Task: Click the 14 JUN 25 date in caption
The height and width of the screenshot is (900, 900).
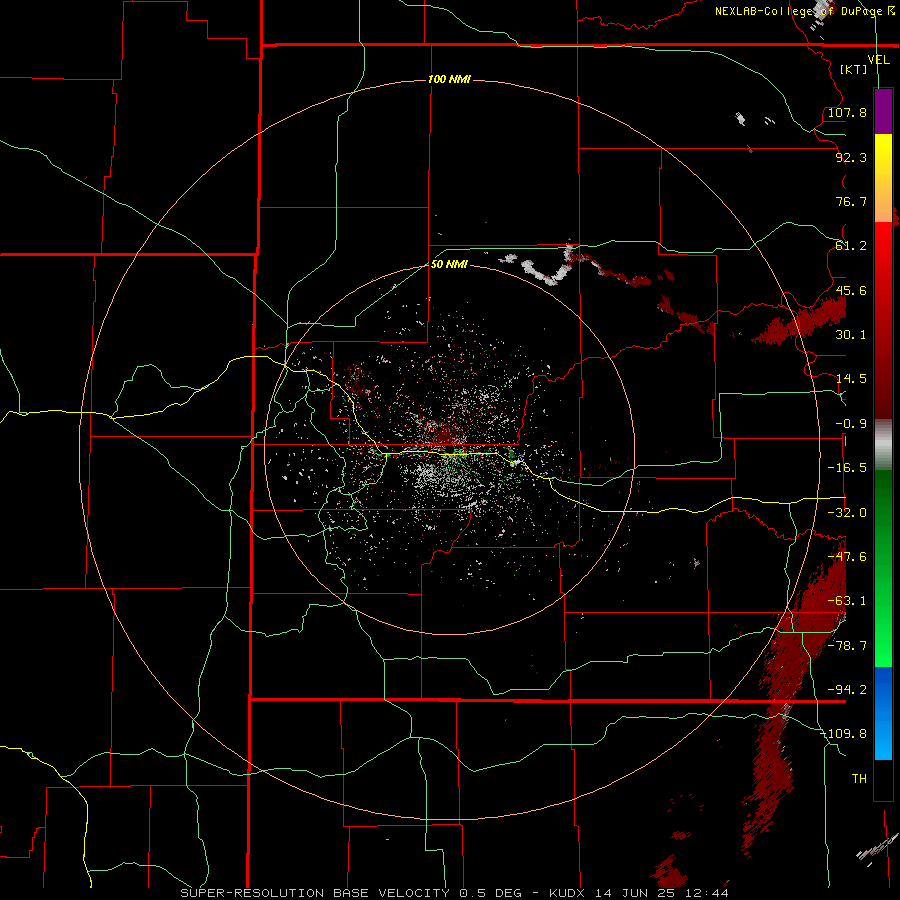Action: tap(635, 893)
